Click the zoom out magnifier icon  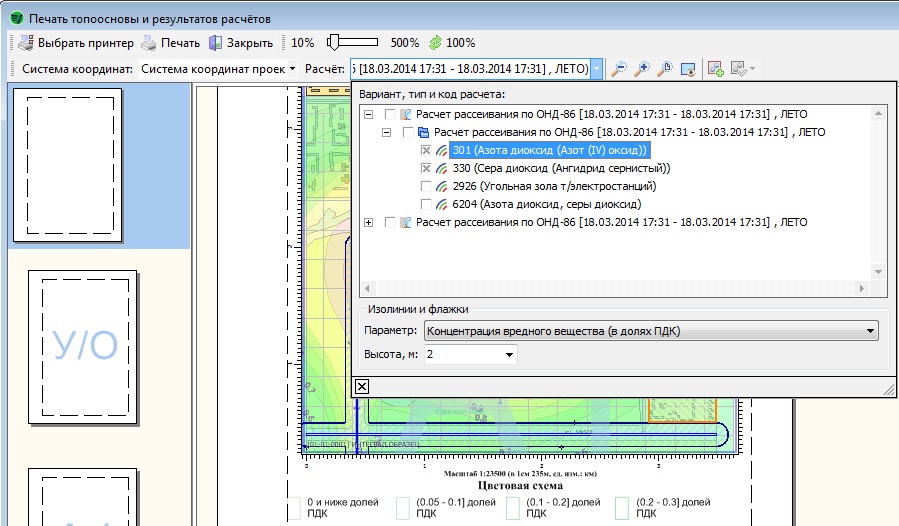(x=619, y=69)
